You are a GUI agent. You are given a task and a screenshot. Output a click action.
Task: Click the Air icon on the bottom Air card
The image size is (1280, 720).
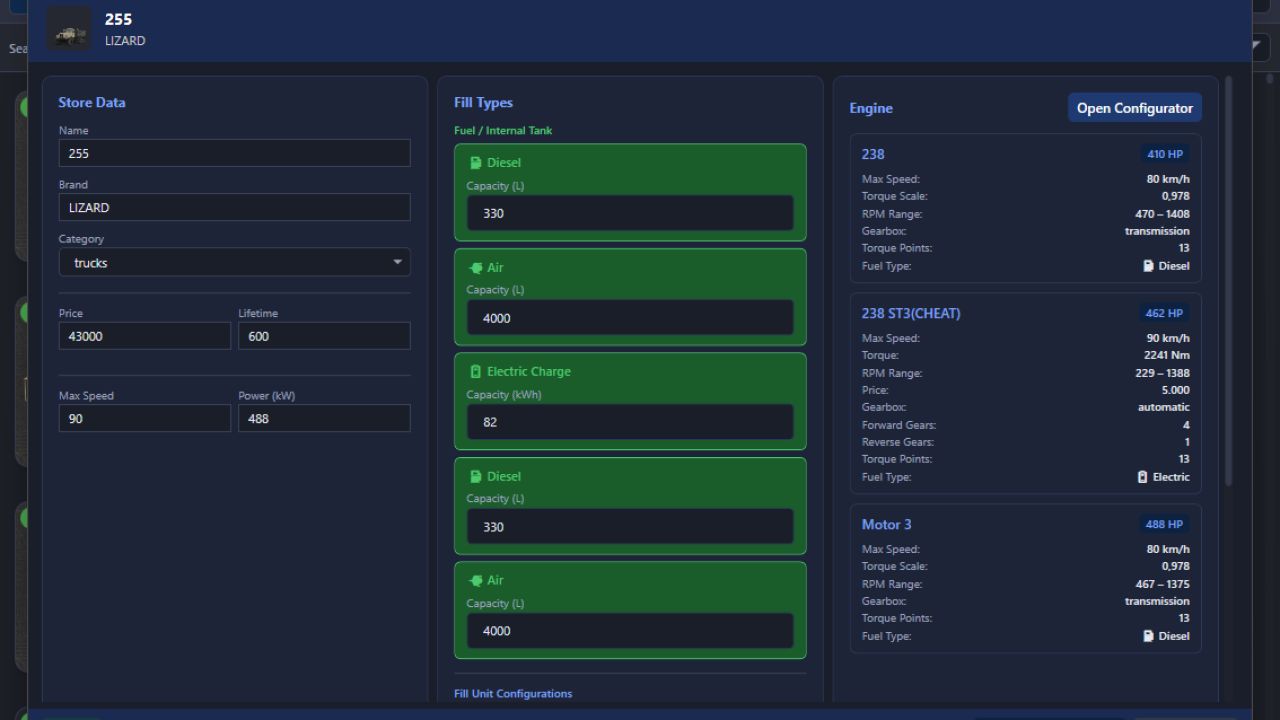pyautogui.click(x=476, y=580)
